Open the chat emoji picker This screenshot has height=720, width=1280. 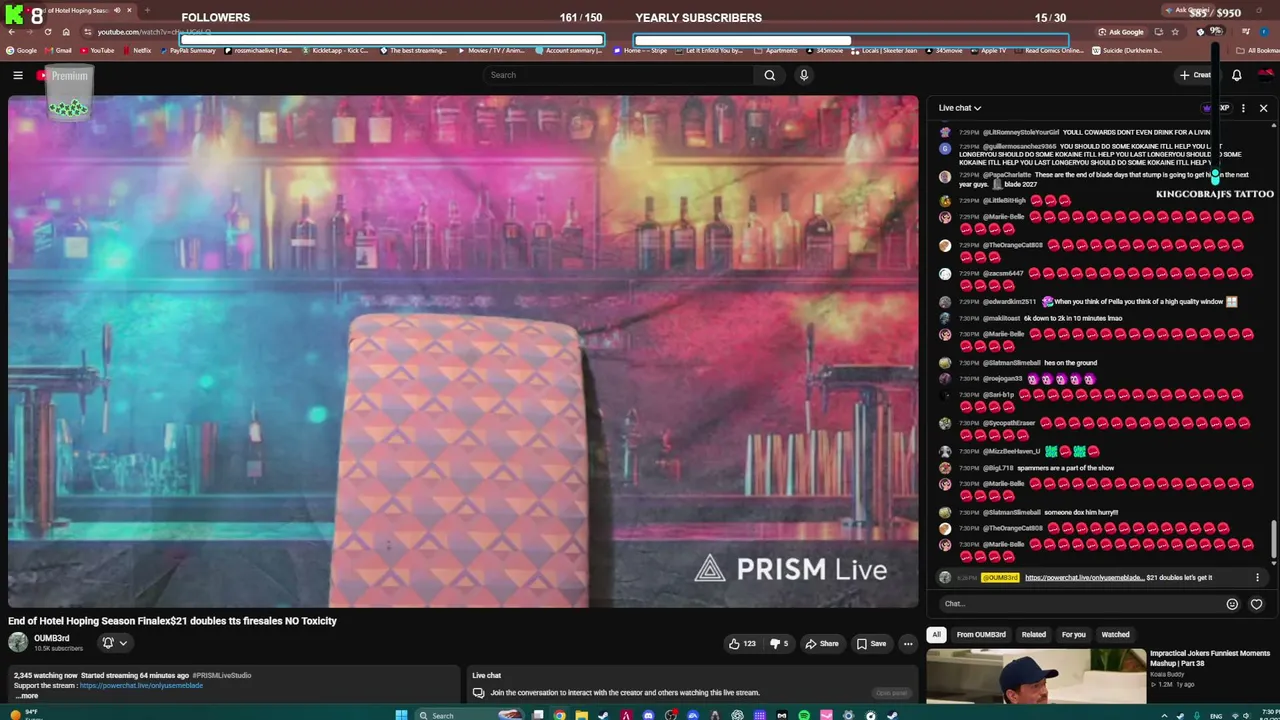[x=1232, y=604]
